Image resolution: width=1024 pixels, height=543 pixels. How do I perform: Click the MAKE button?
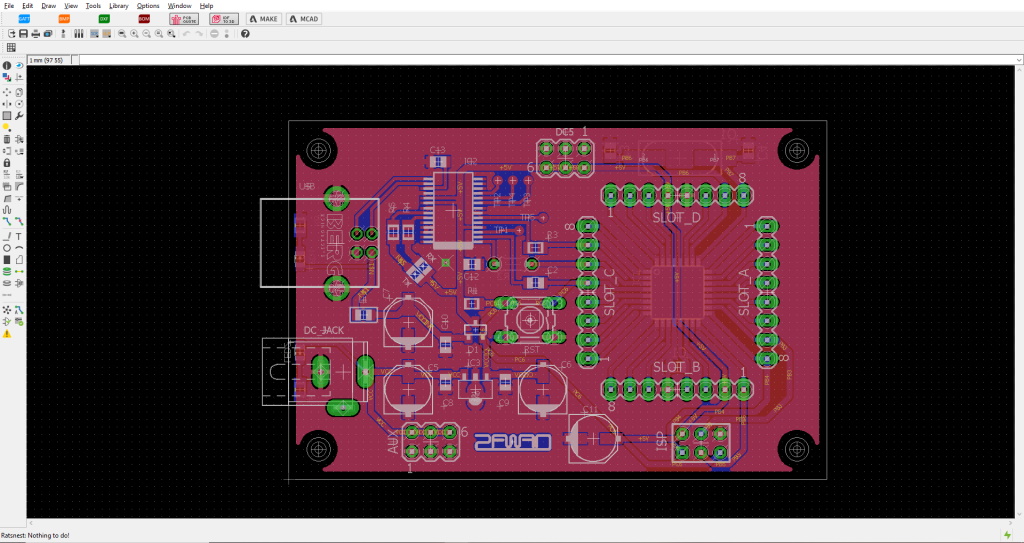point(263,19)
